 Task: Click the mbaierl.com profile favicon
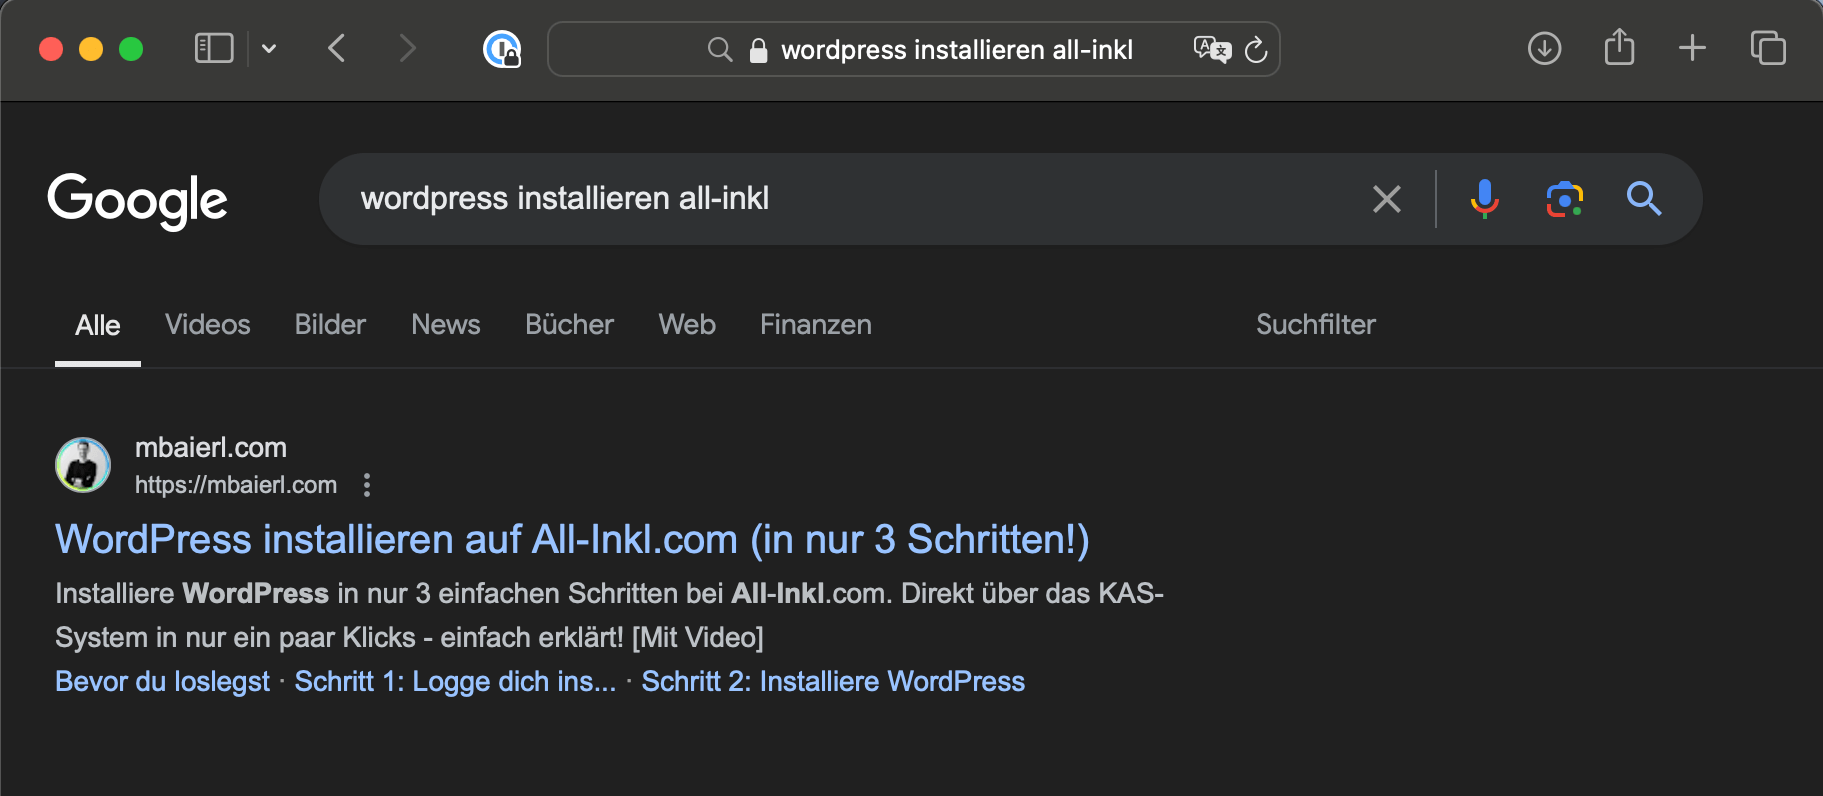(83, 465)
